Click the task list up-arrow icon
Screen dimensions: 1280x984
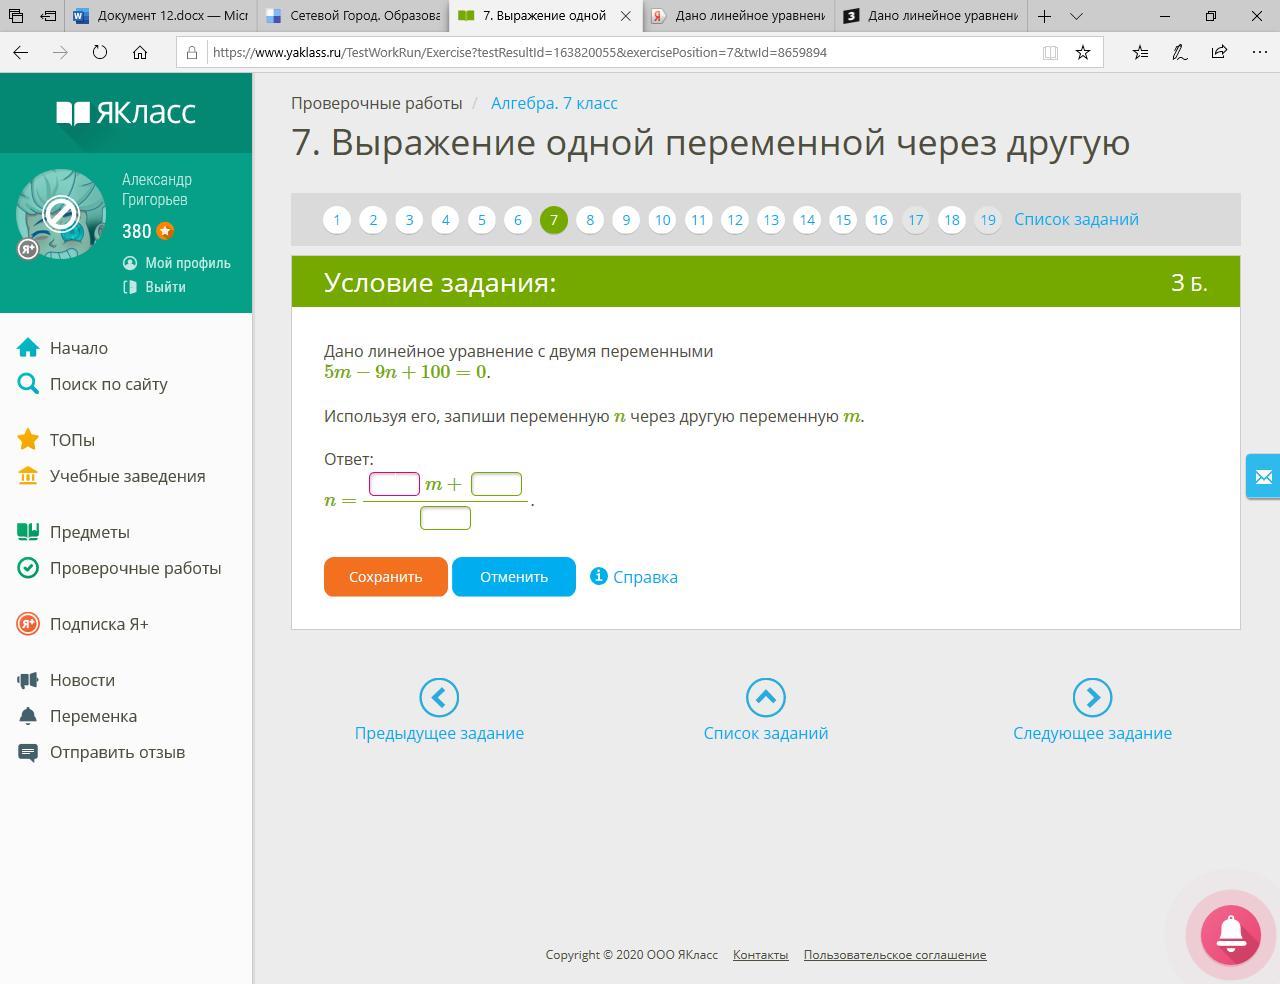pos(766,698)
